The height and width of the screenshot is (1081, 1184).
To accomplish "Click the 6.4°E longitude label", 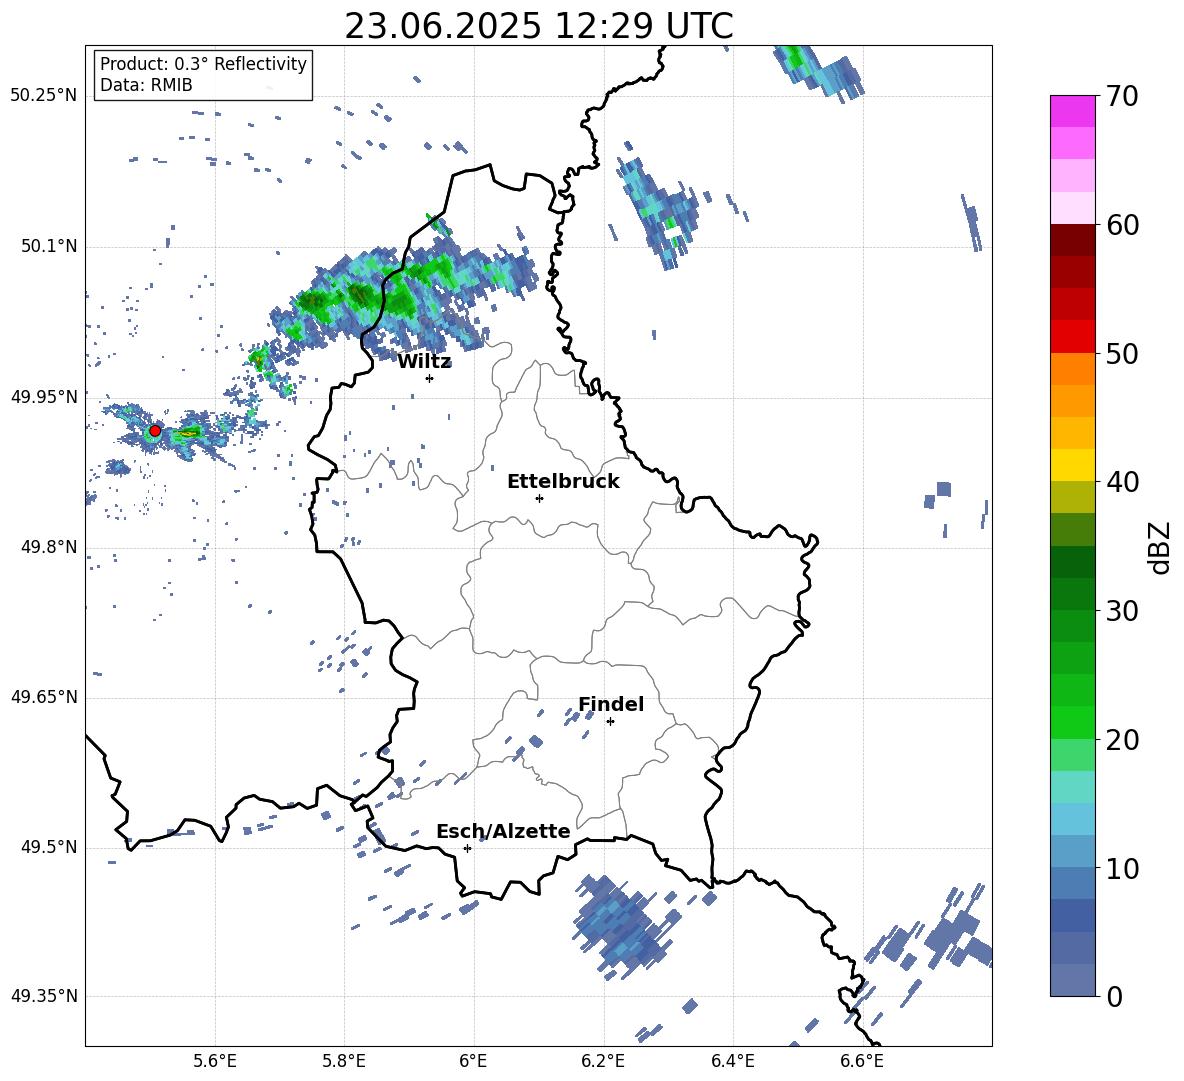I will (x=732, y=1061).
